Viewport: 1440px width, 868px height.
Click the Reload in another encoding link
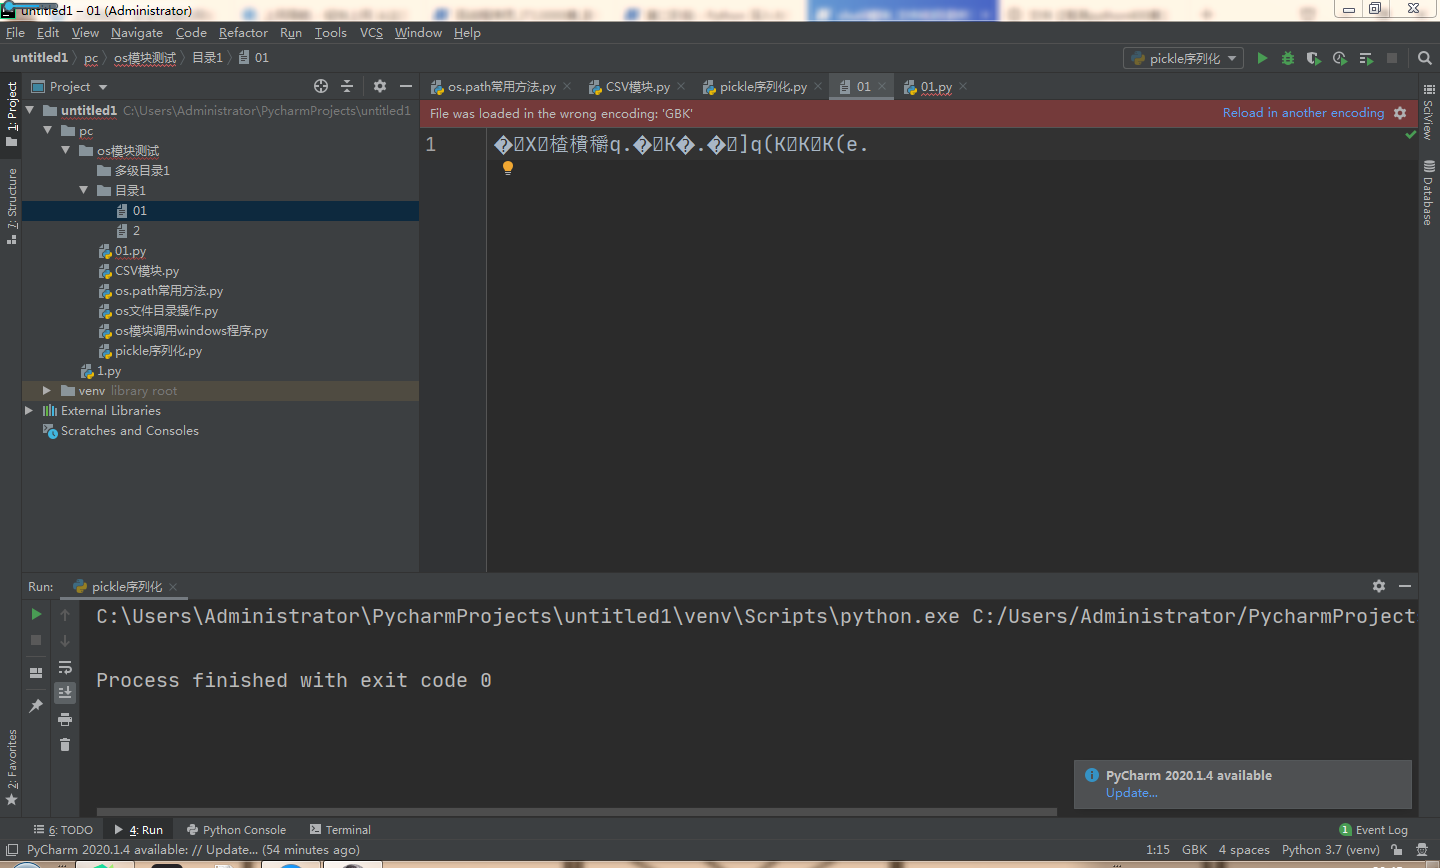click(1303, 113)
